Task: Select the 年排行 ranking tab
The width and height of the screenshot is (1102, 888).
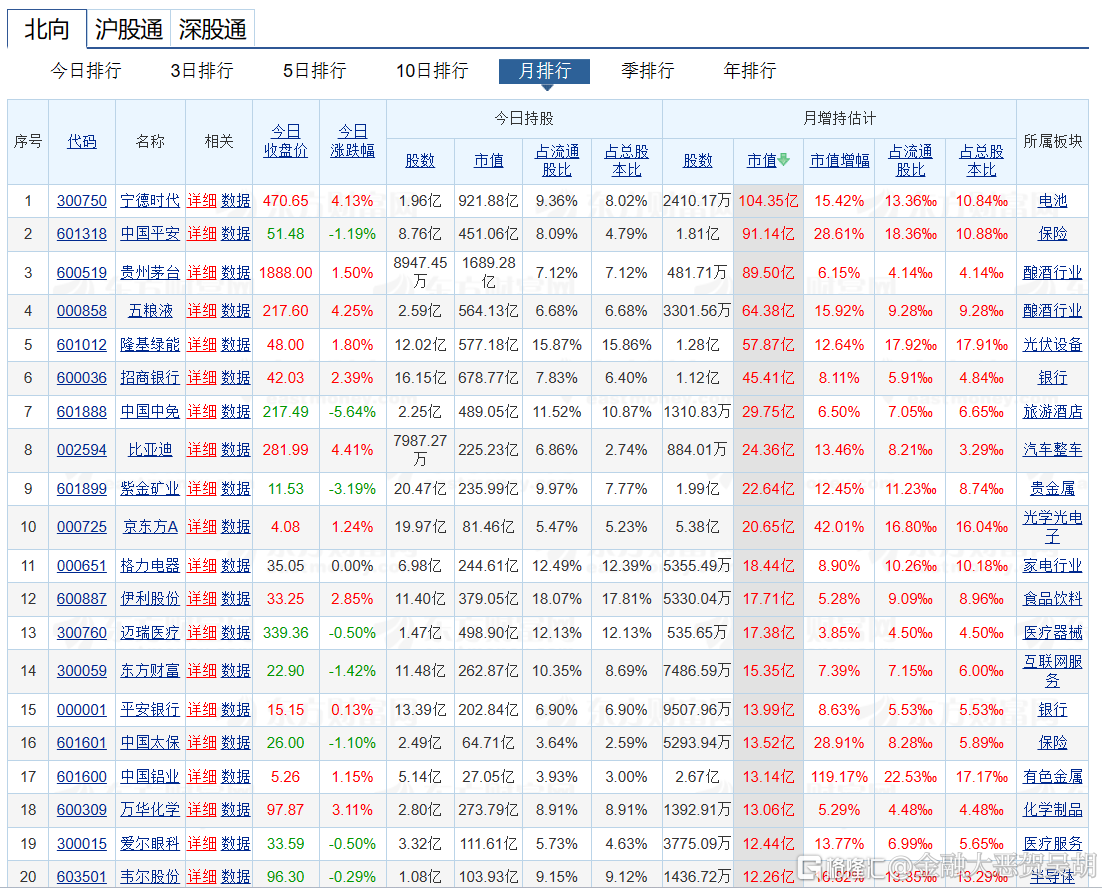Action: pyautogui.click(x=750, y=70)
